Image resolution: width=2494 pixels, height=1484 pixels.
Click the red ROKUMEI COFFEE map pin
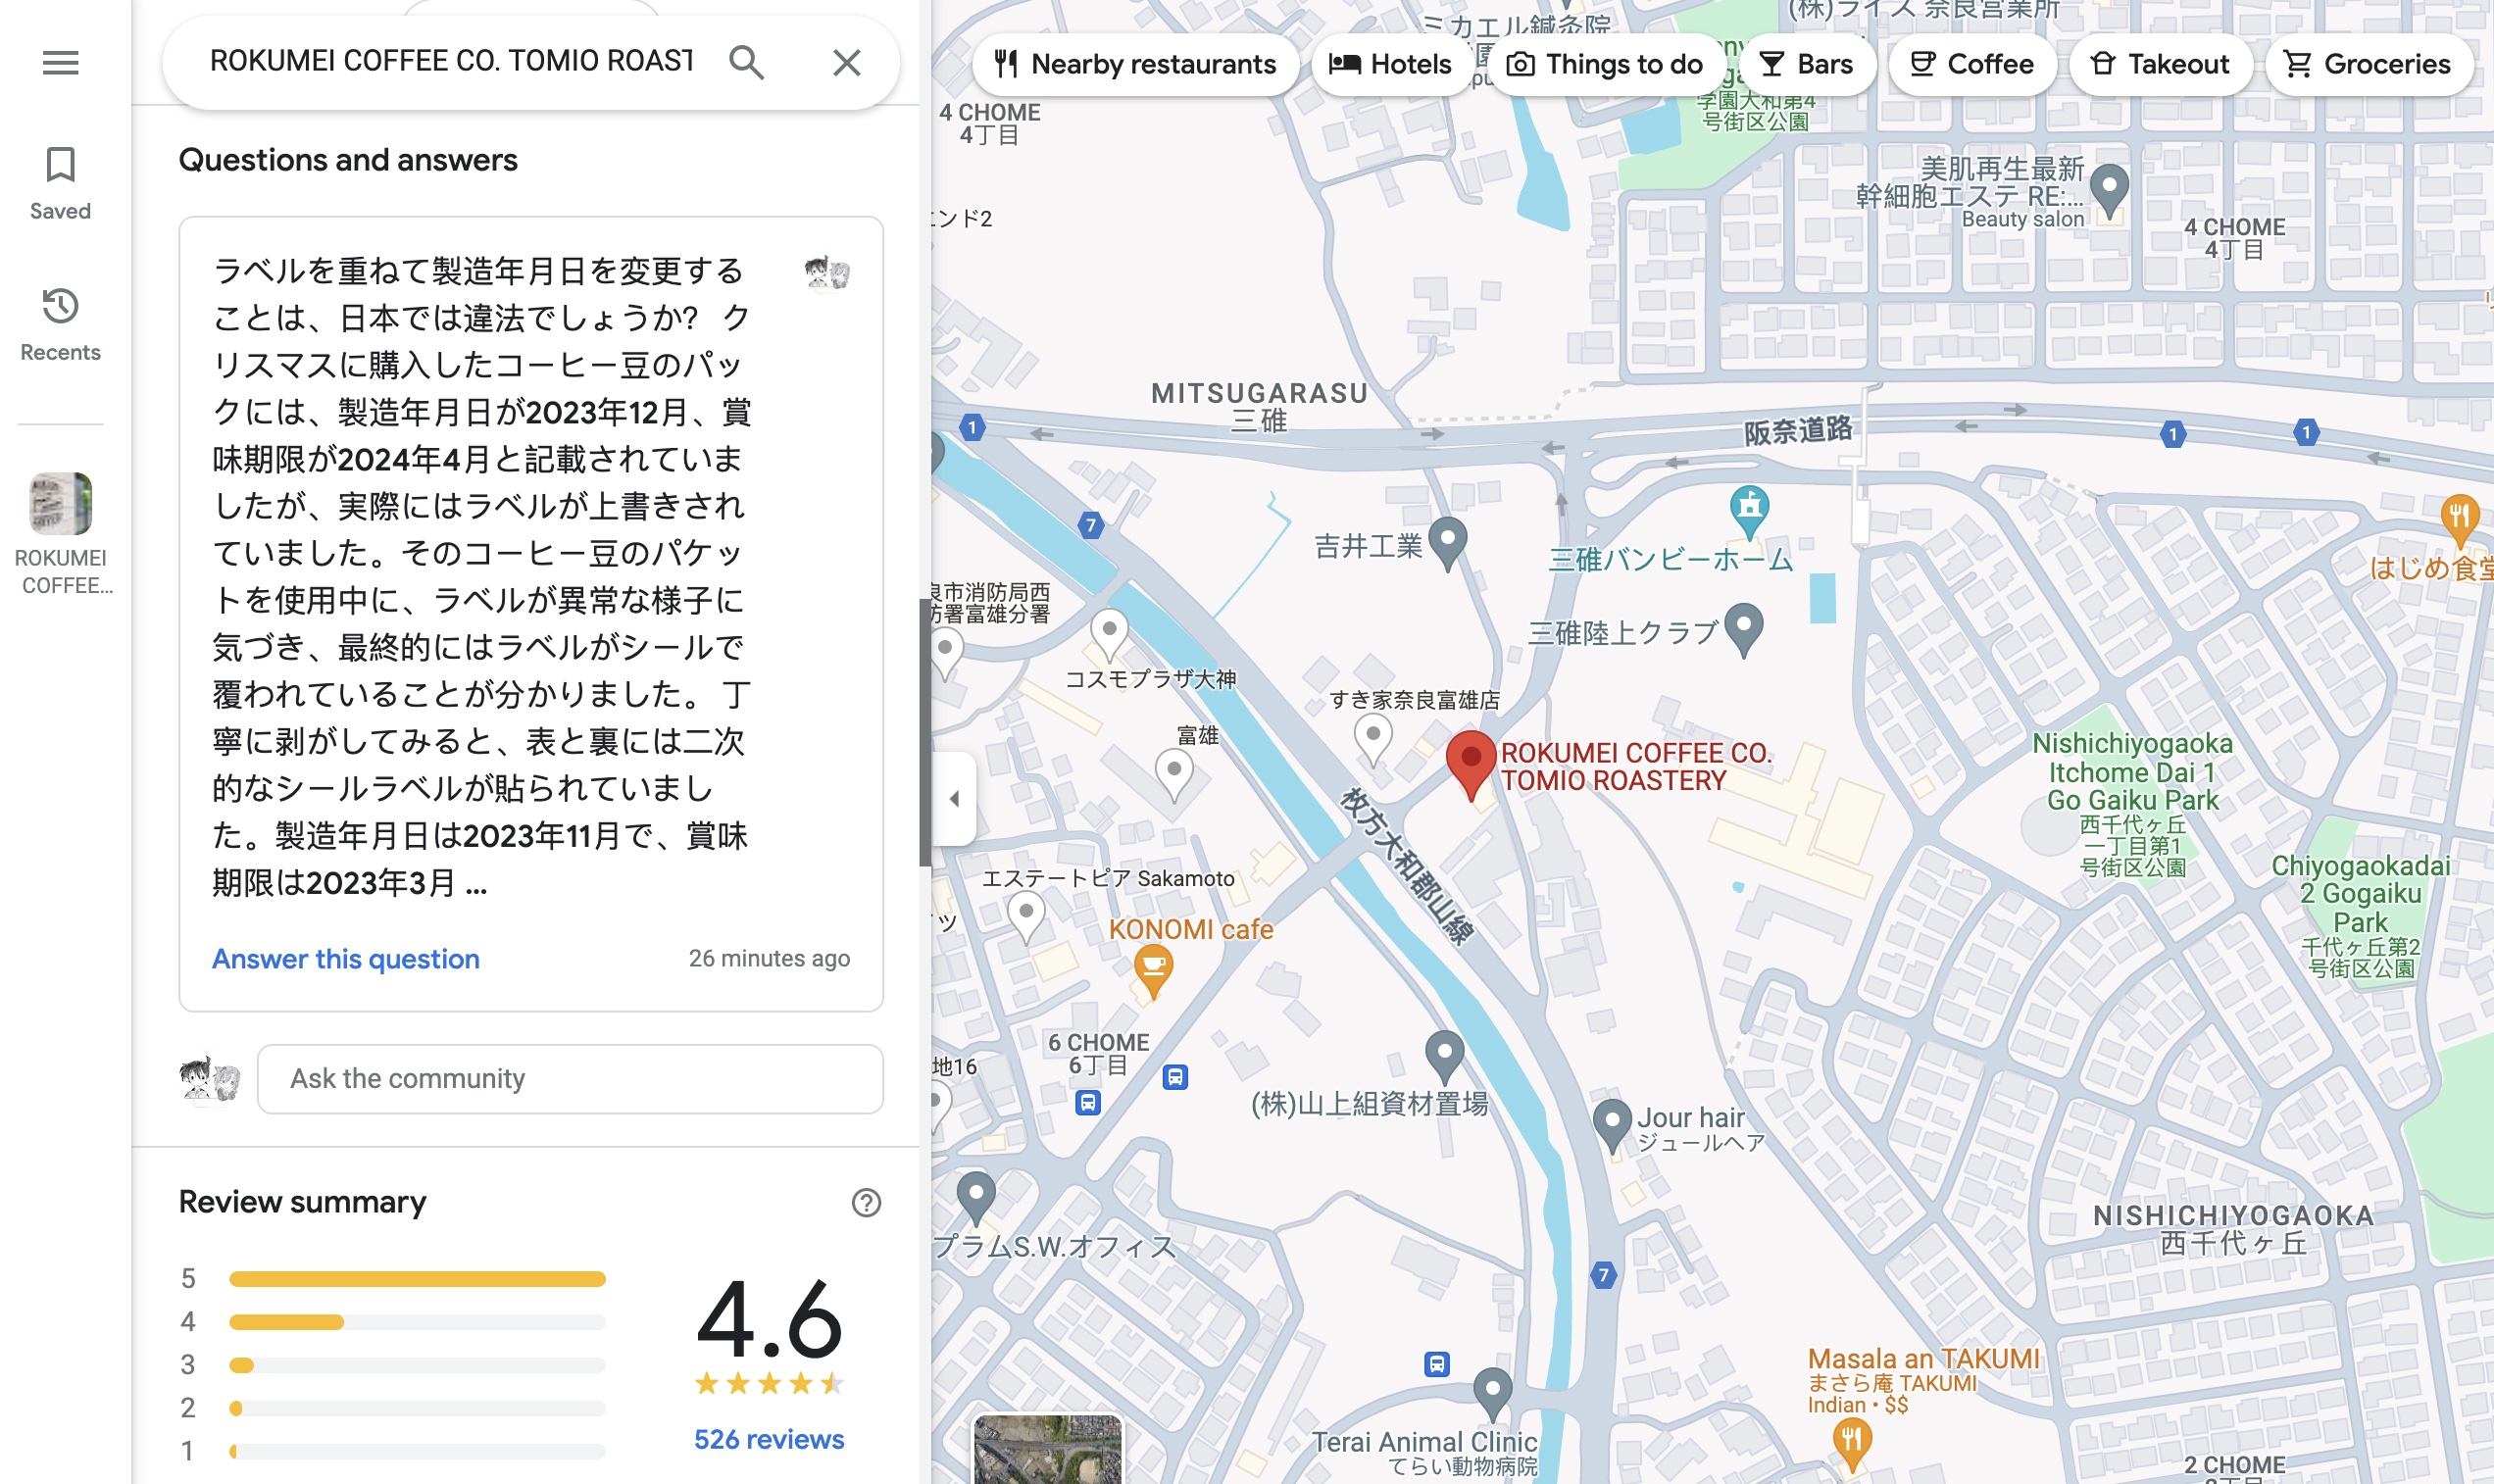click(1470, 764)
